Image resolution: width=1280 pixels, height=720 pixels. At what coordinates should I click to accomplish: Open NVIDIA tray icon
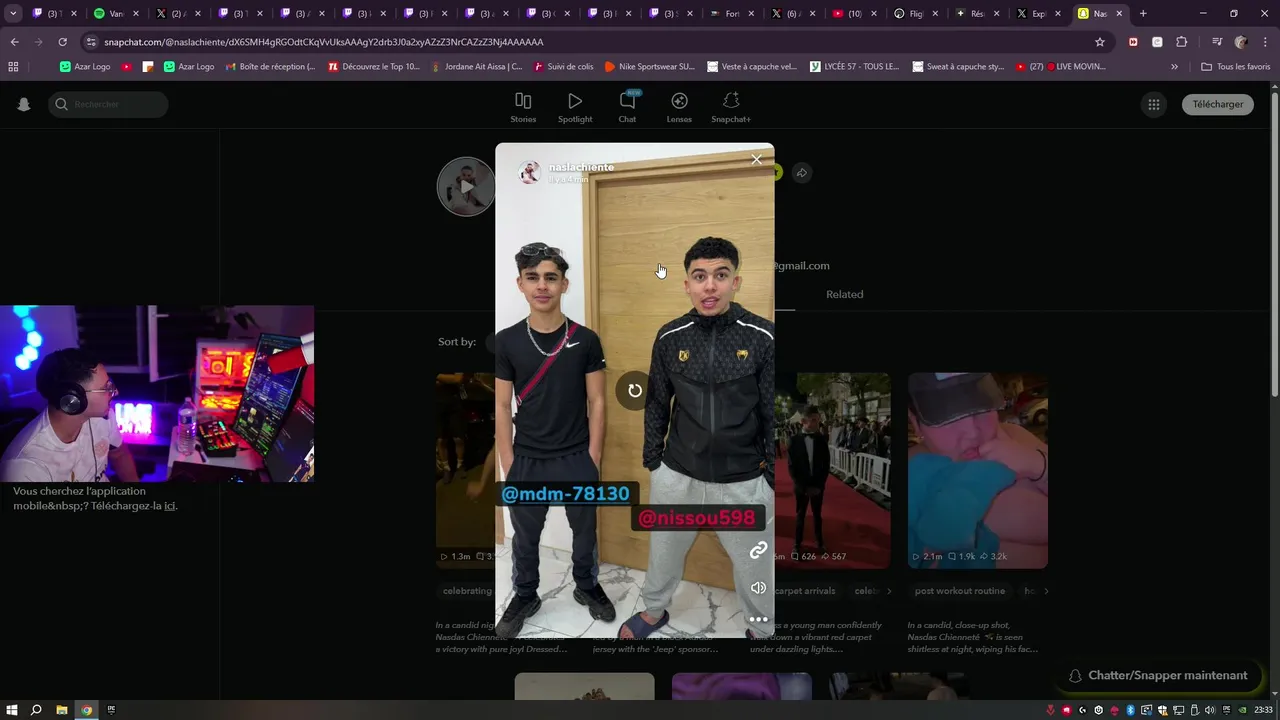tap(1242, 710)
